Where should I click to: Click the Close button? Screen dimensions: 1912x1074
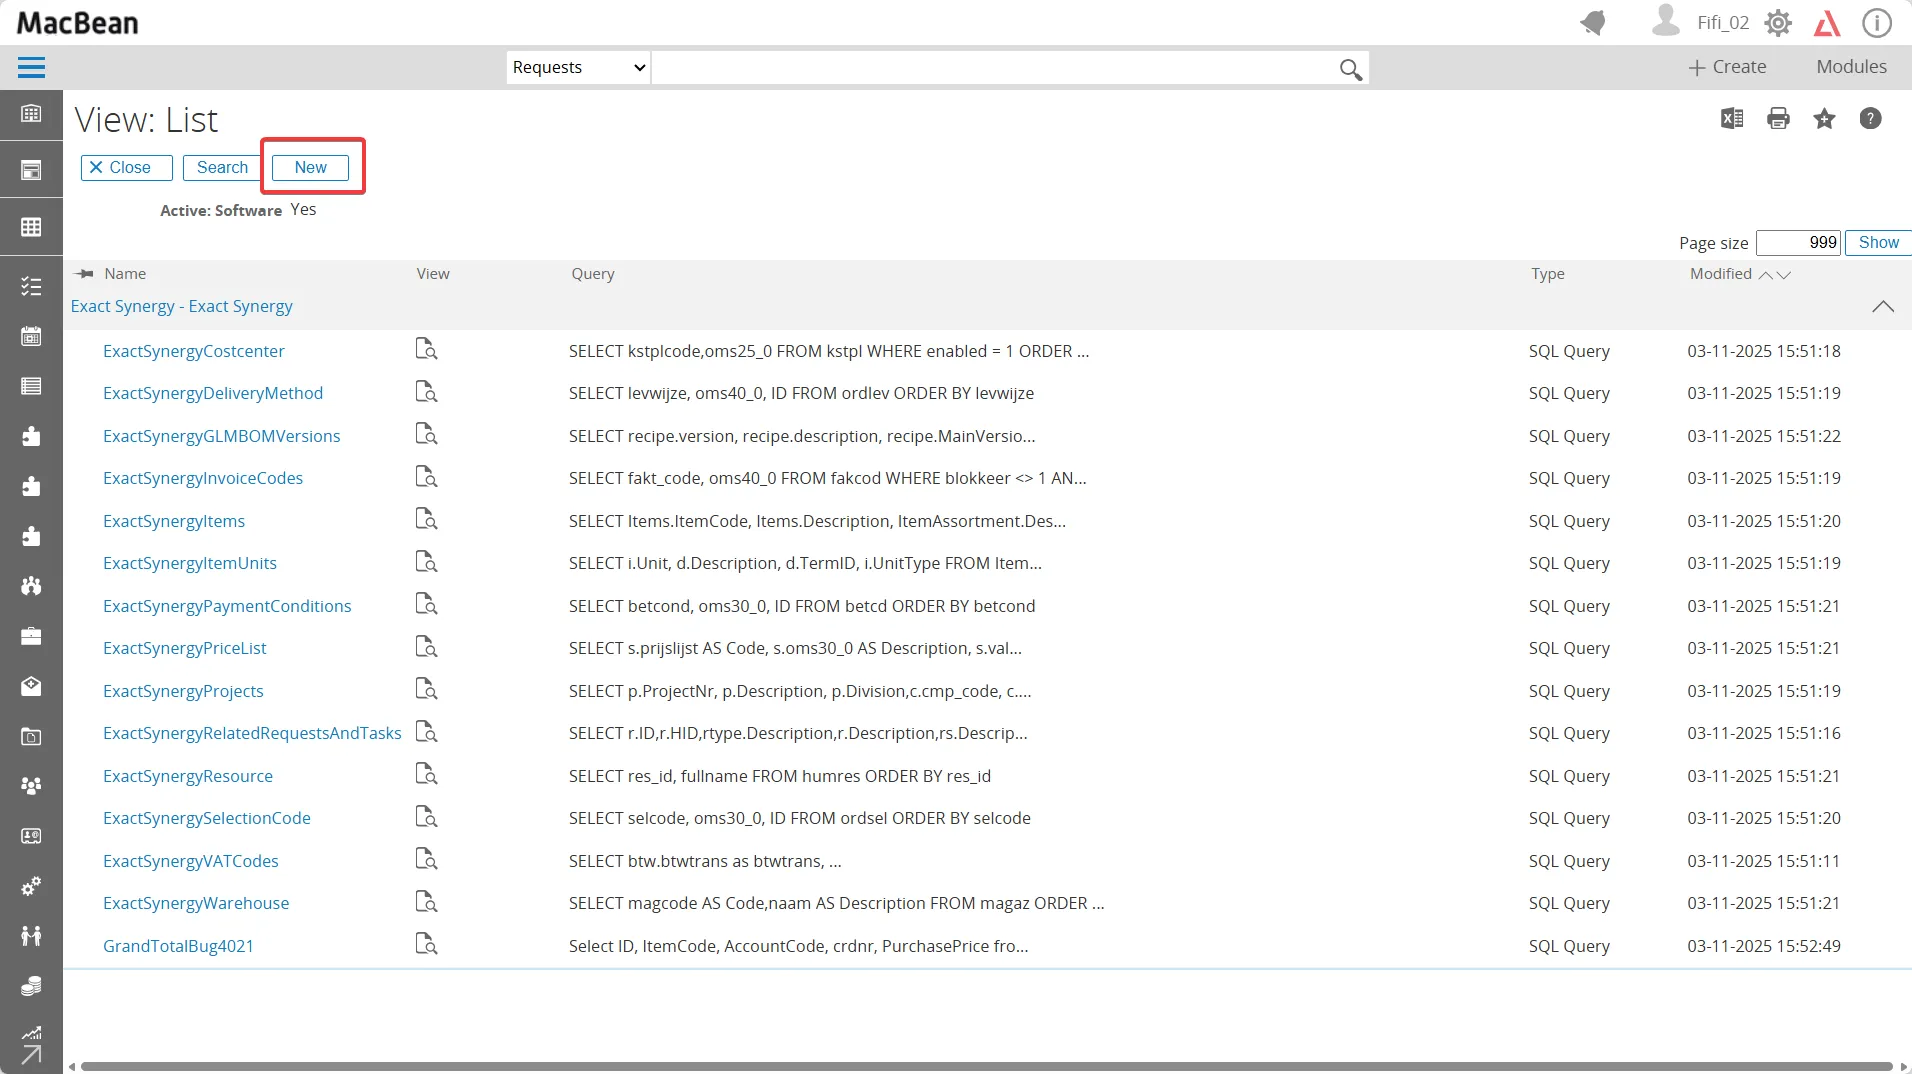(x=127, y=167)
